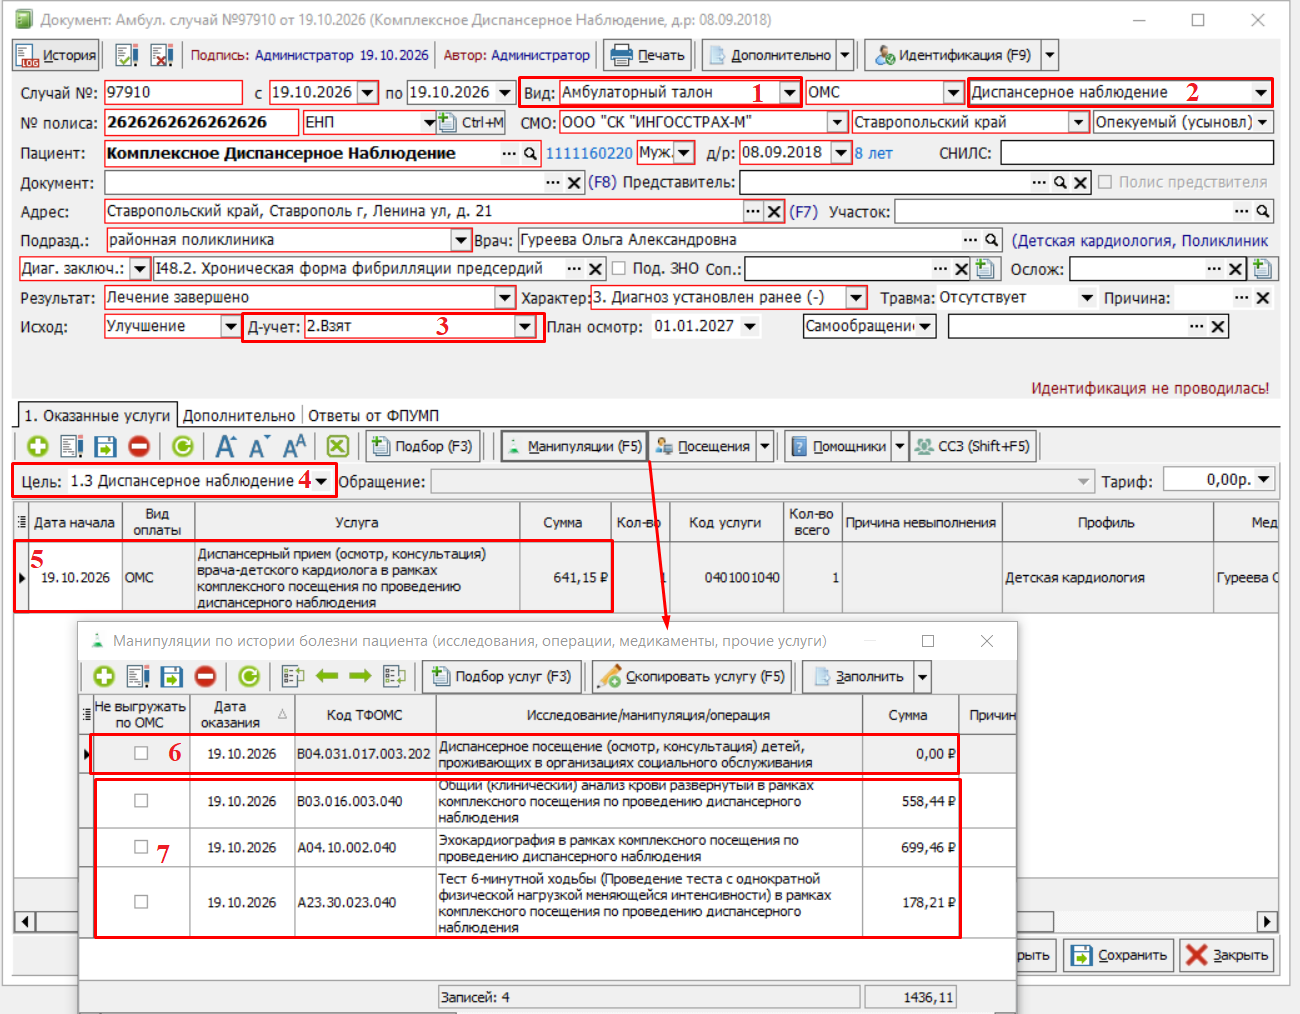Click the green add icon in Манипуляции window
Screen dimensions: 1300x1014
(104, 677)
